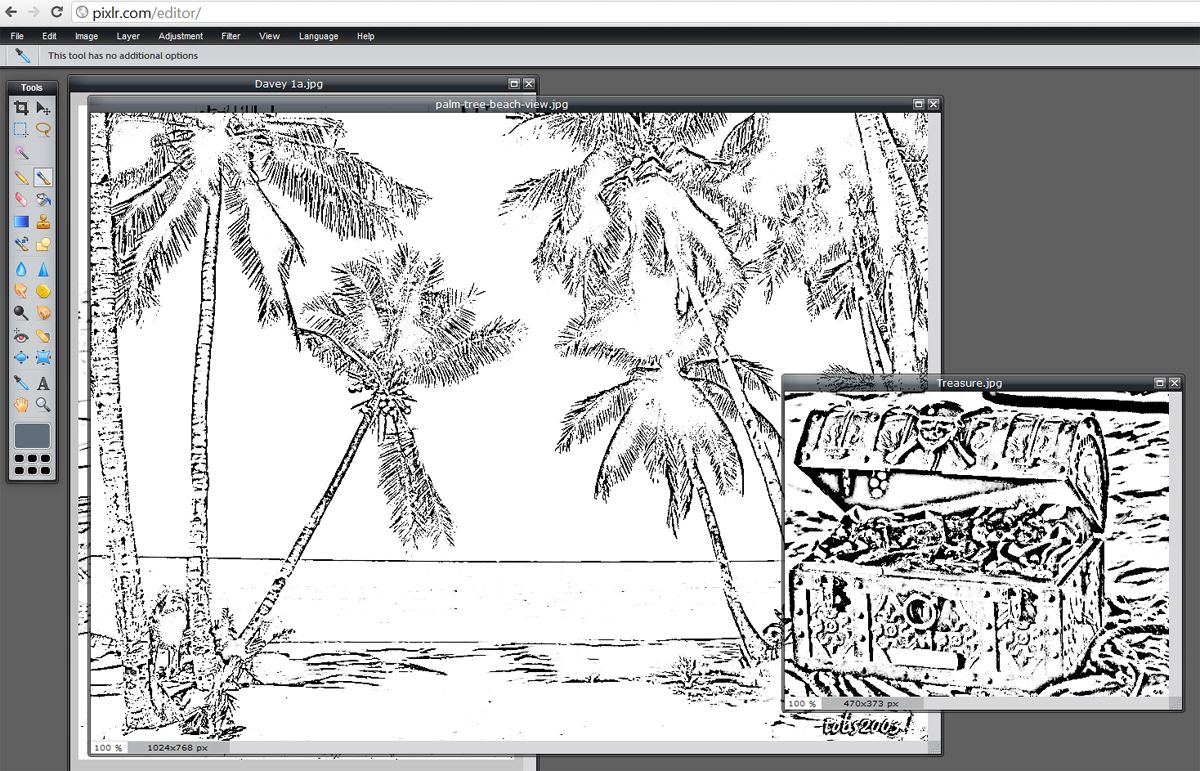Open the Filter menu
Viewport: 1200px width, 771px height.
(x=230, y=36)
